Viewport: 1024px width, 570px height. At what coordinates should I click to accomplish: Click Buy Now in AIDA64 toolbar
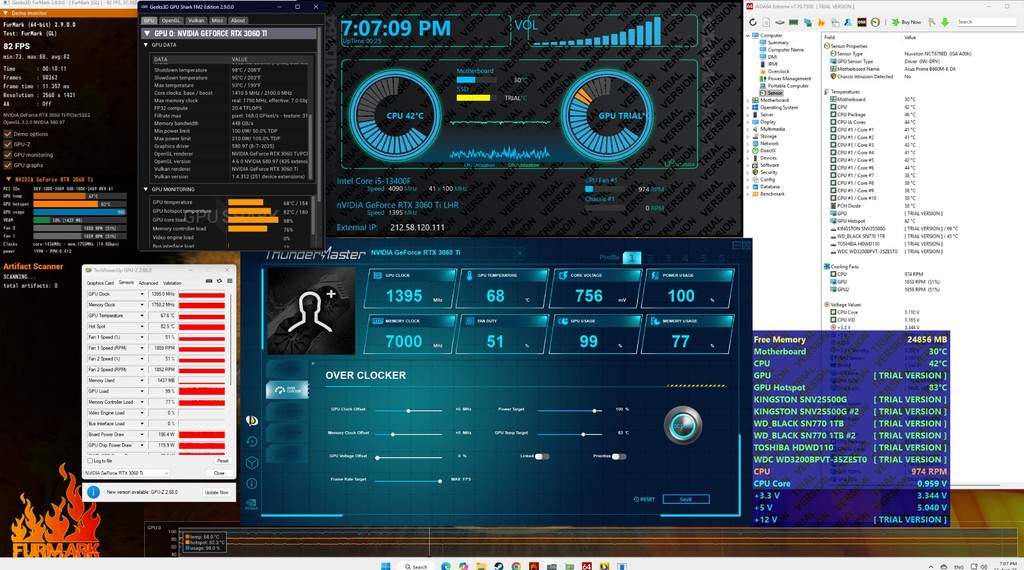coord(908,22)
